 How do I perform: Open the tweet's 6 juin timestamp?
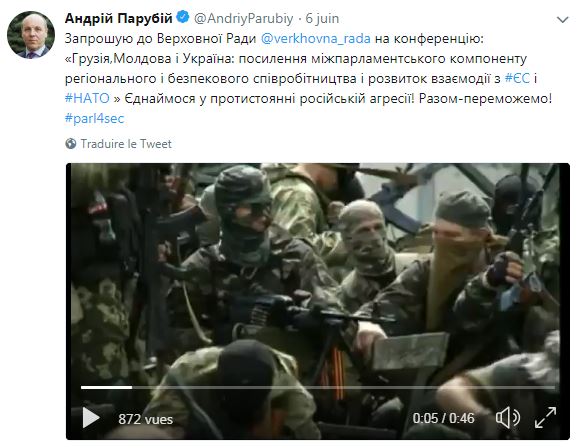[322, 19]
